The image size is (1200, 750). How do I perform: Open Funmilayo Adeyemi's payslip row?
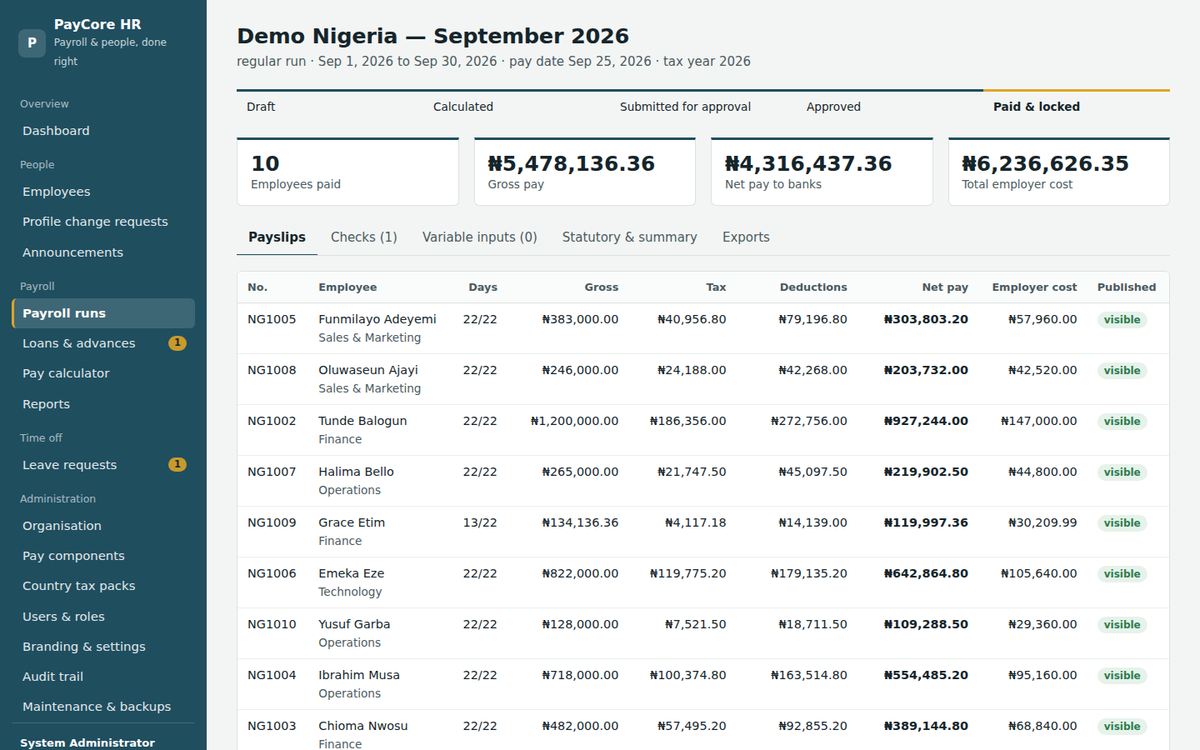703,328
